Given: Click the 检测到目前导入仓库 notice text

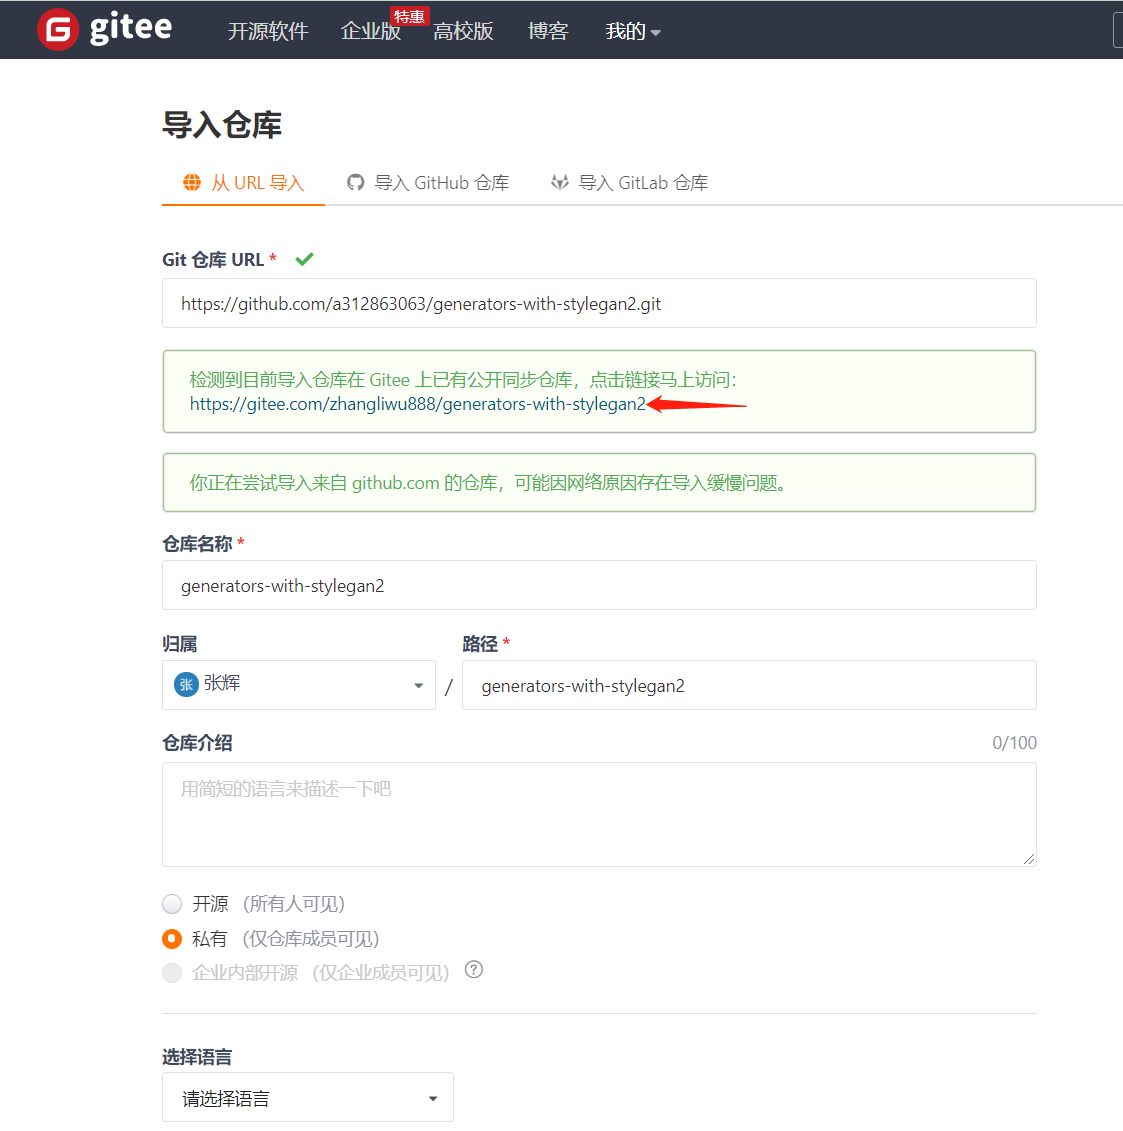Looking at the screenshot, I should pyautogui.click(x=463, y=380).
